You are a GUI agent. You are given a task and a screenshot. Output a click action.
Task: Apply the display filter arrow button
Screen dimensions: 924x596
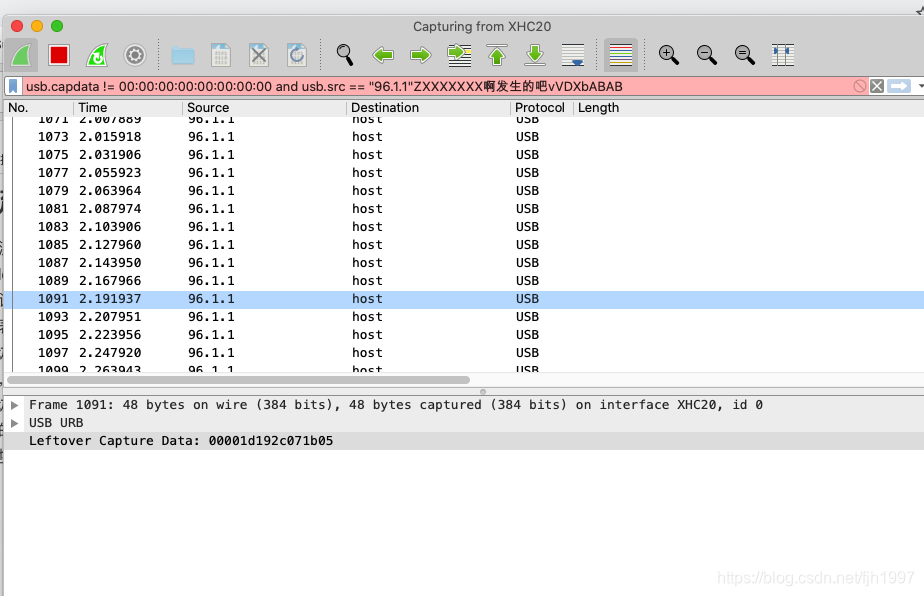coord(899,87)
